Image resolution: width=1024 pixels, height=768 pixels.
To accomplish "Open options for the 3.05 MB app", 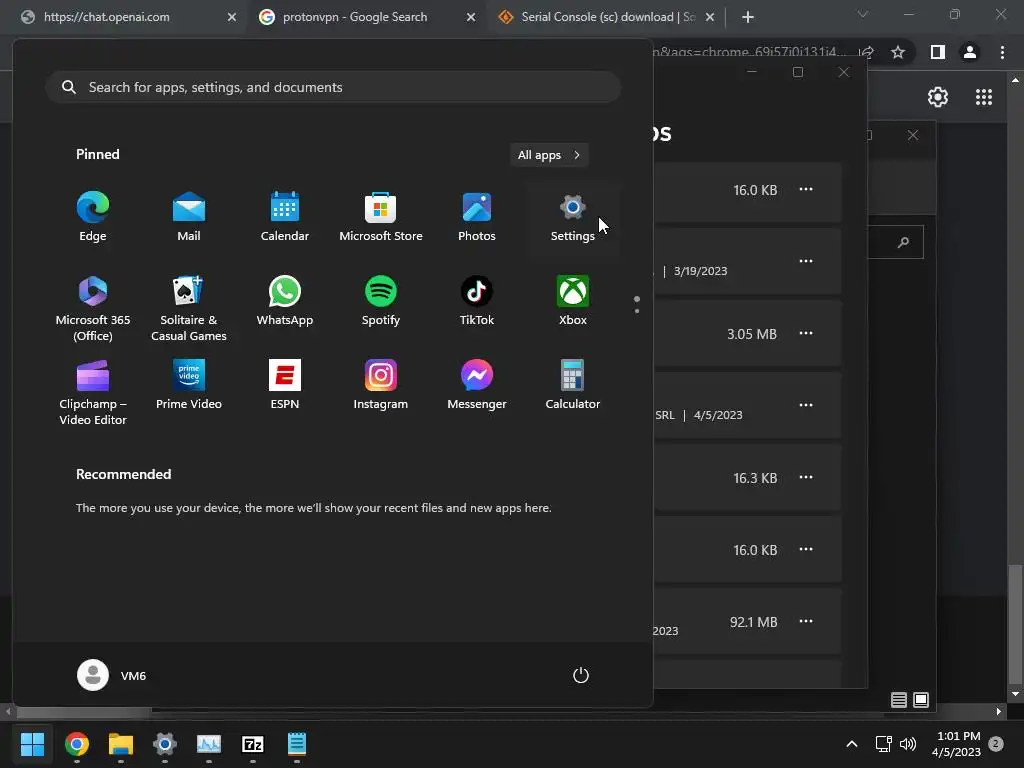I will (x=806, y=333).
